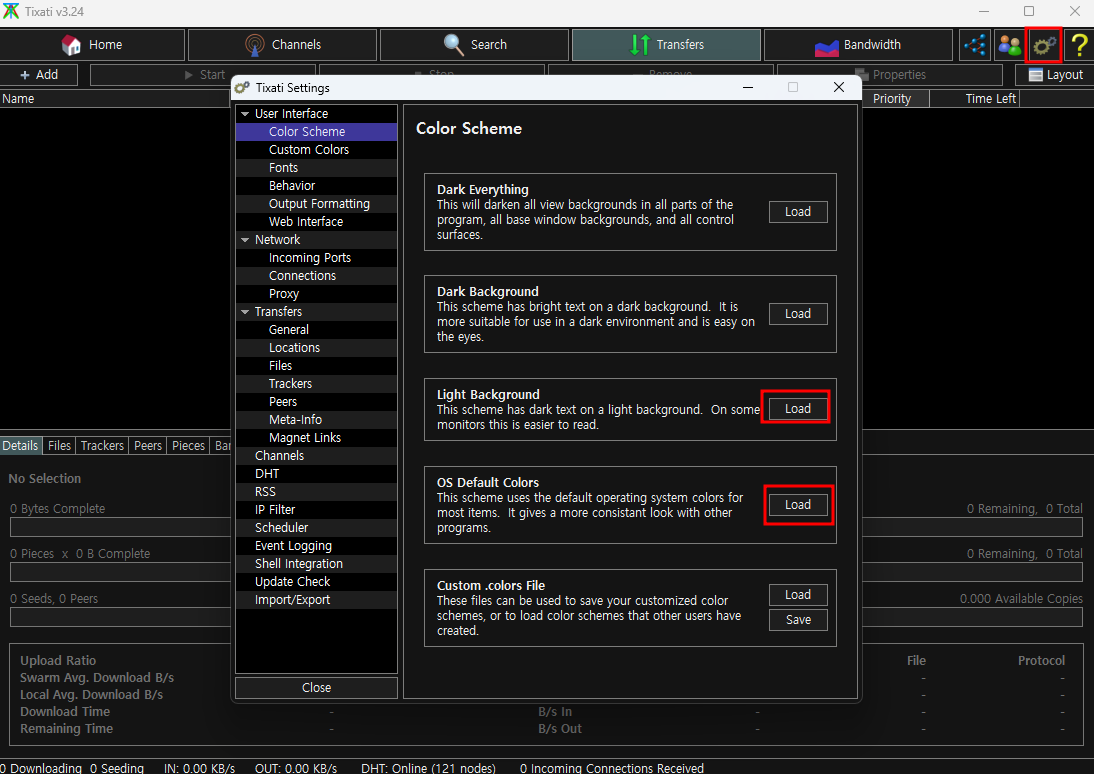Collapse the Transfers tree section
The image size is (1094, 774).
pyautogui.click(x=245, y=311)
